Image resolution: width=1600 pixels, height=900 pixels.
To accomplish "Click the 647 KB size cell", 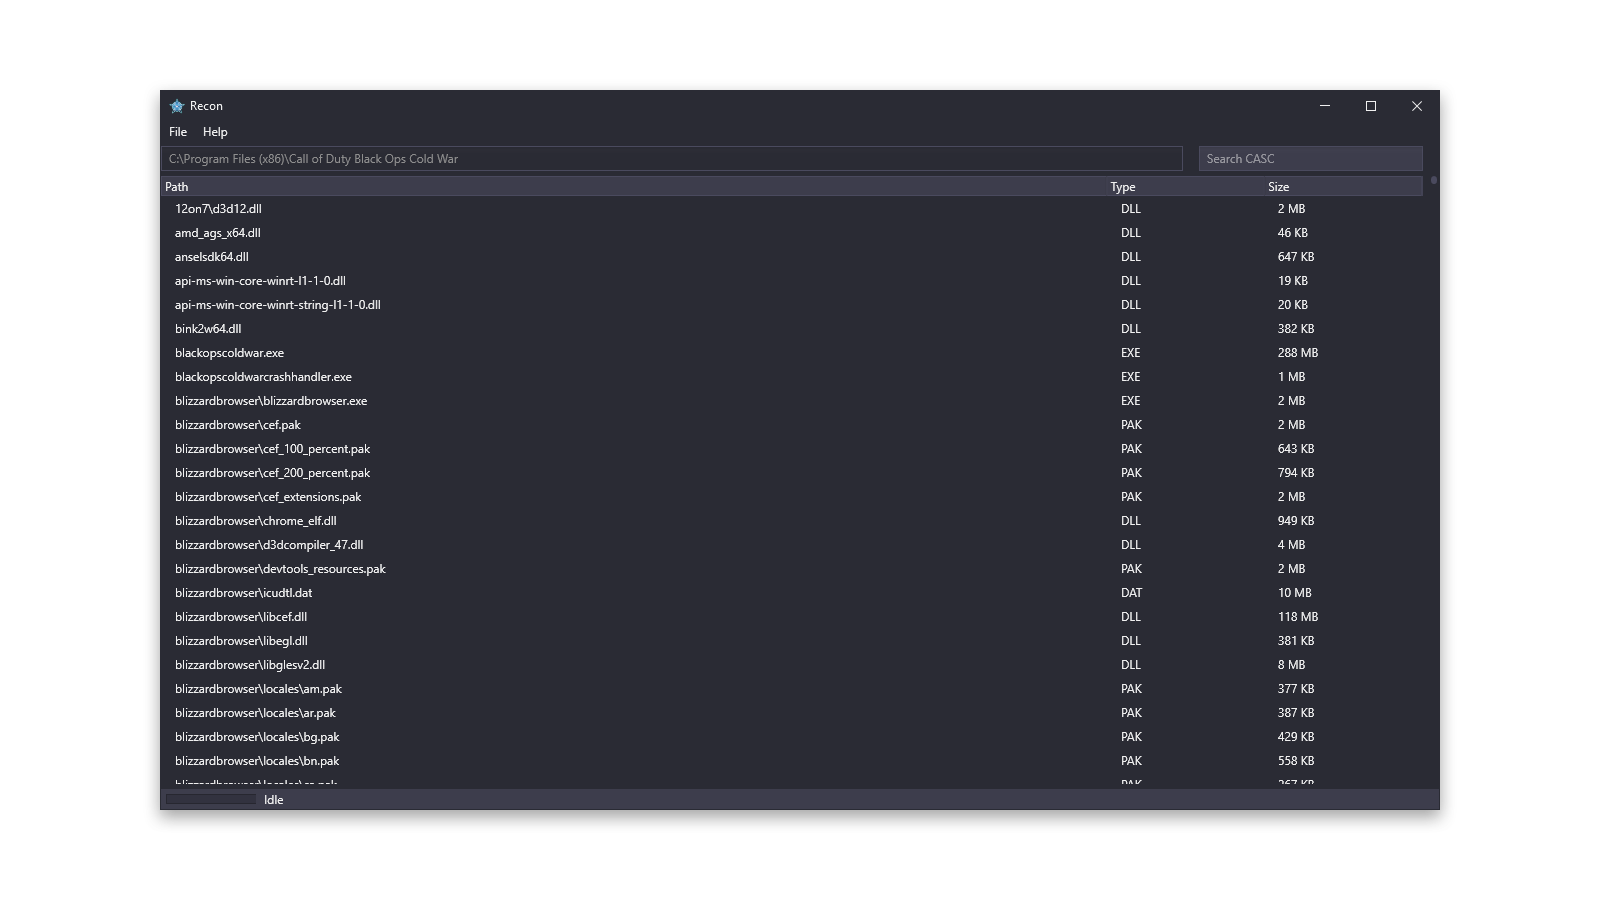I will point(1296,257).
